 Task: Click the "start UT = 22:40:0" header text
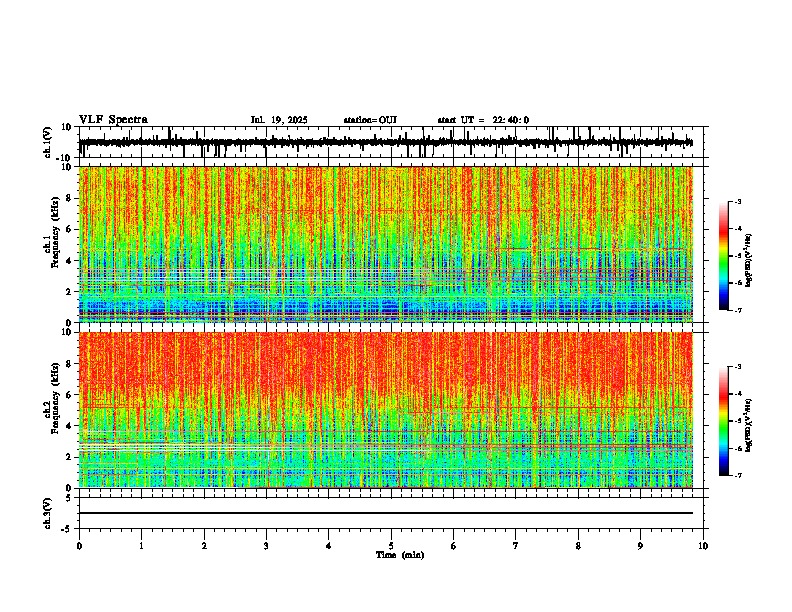pos(483,120)
